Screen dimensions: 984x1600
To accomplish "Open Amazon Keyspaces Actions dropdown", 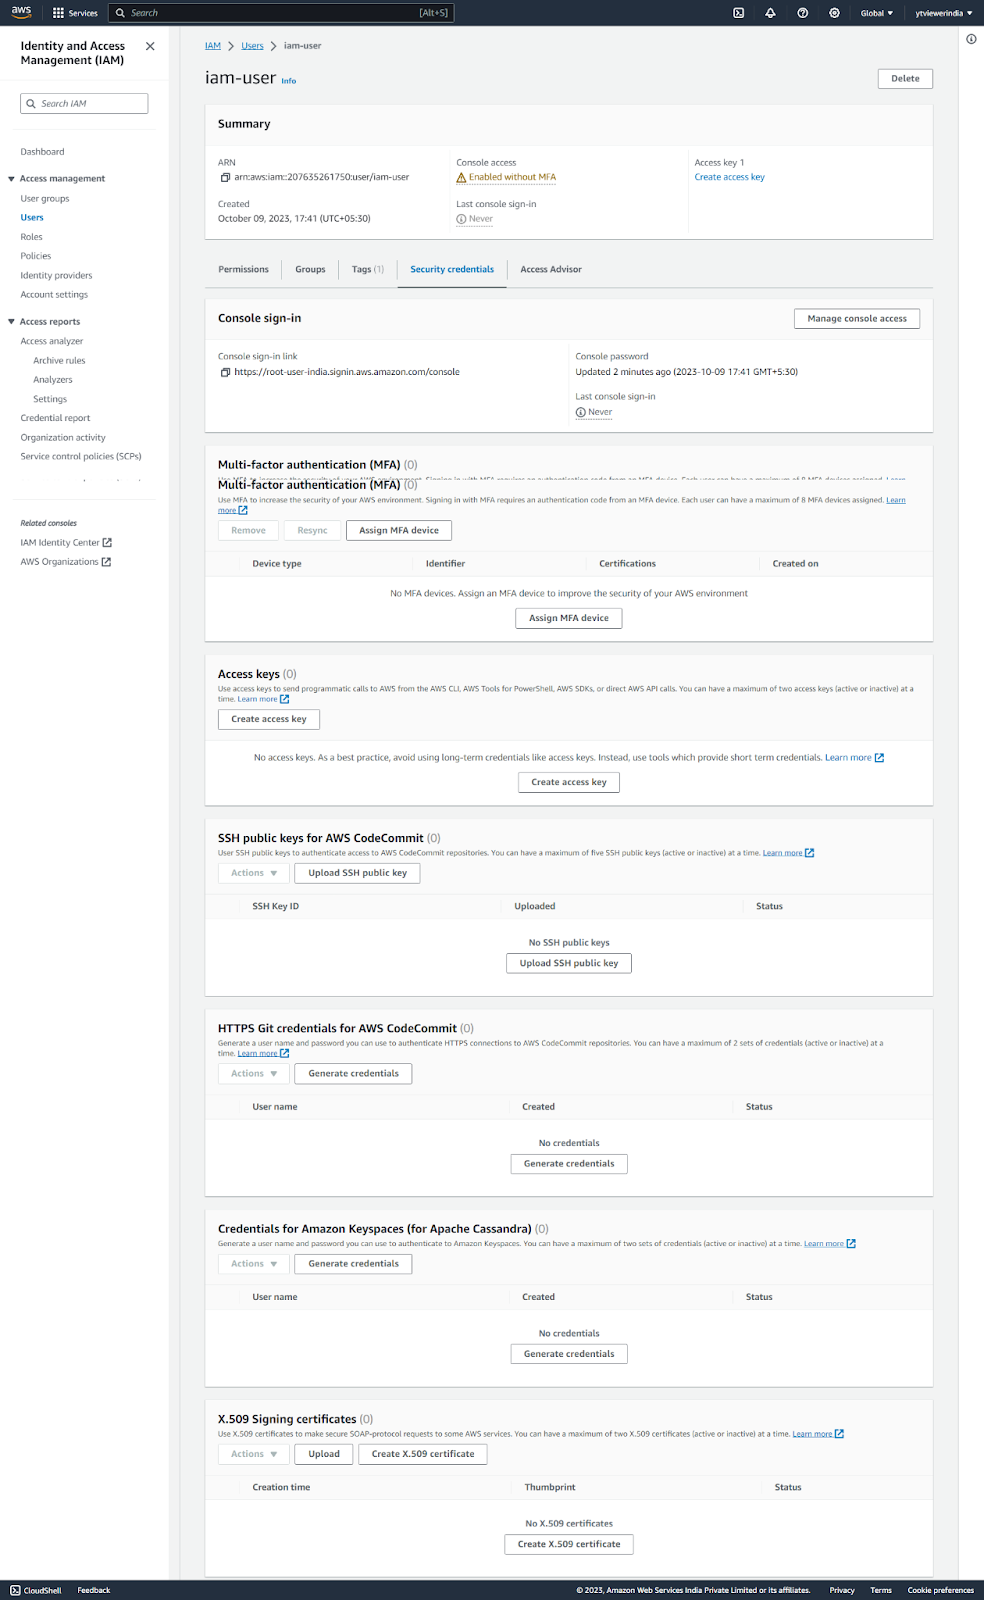I will [x=254, y=1264].
